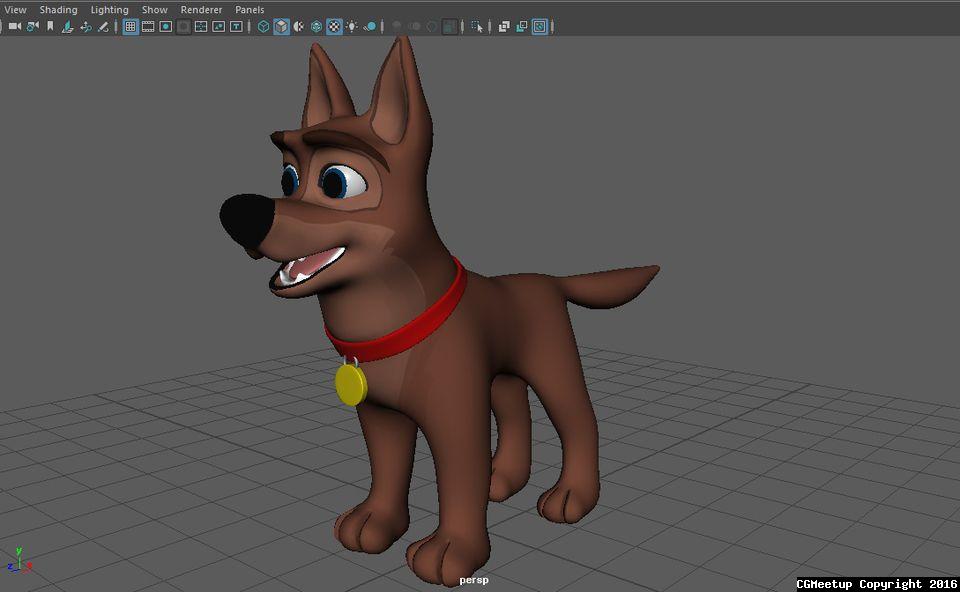Activate the 2D Pan/Zoom icon
Viewport: 960px width, 592px height.
coord(86,26)
